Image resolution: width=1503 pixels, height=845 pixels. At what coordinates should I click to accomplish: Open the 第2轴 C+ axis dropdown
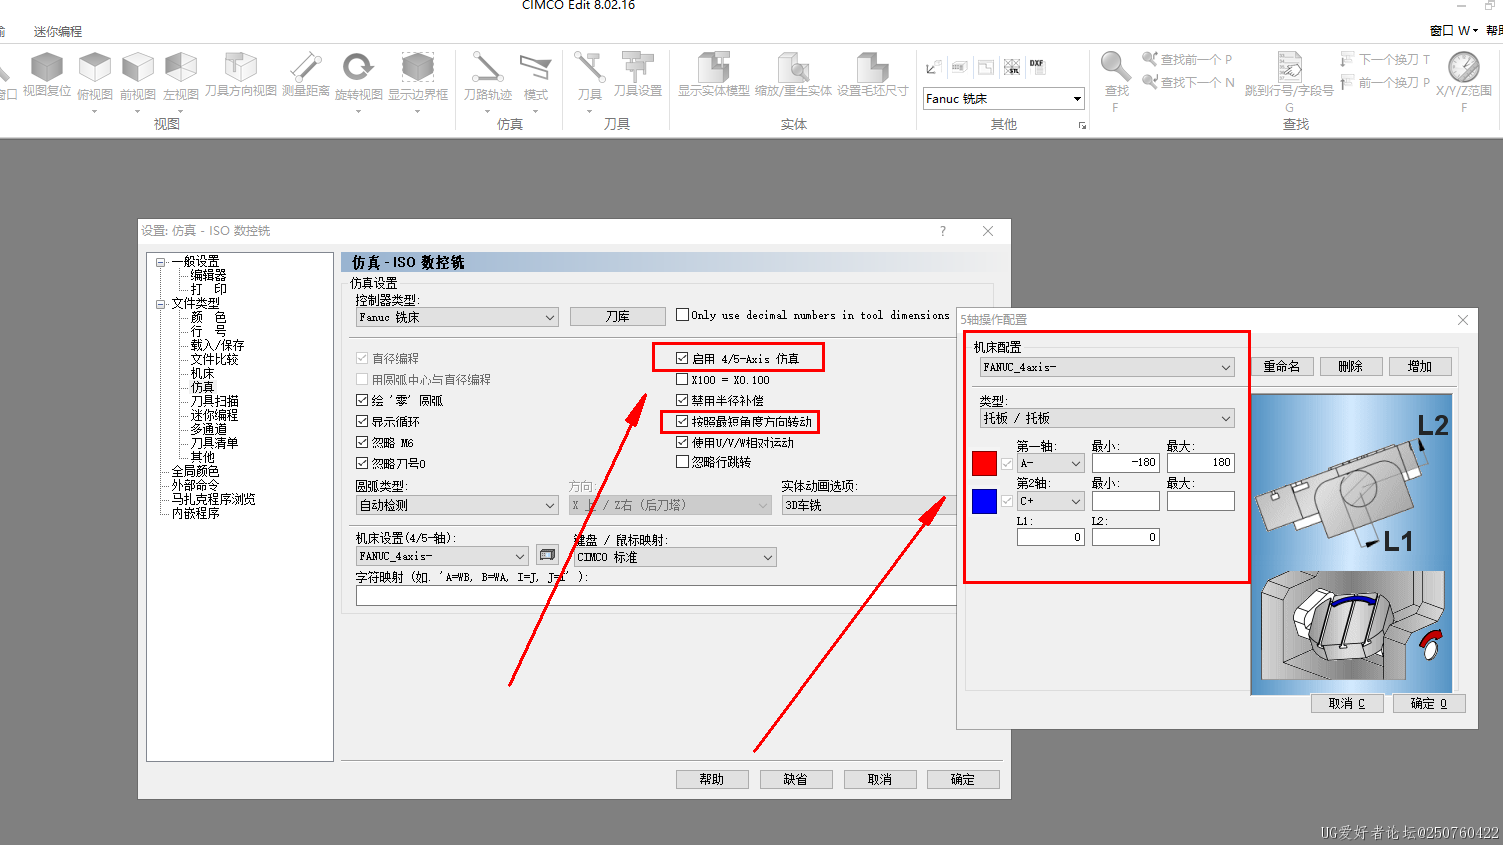tap(1050, 501)
